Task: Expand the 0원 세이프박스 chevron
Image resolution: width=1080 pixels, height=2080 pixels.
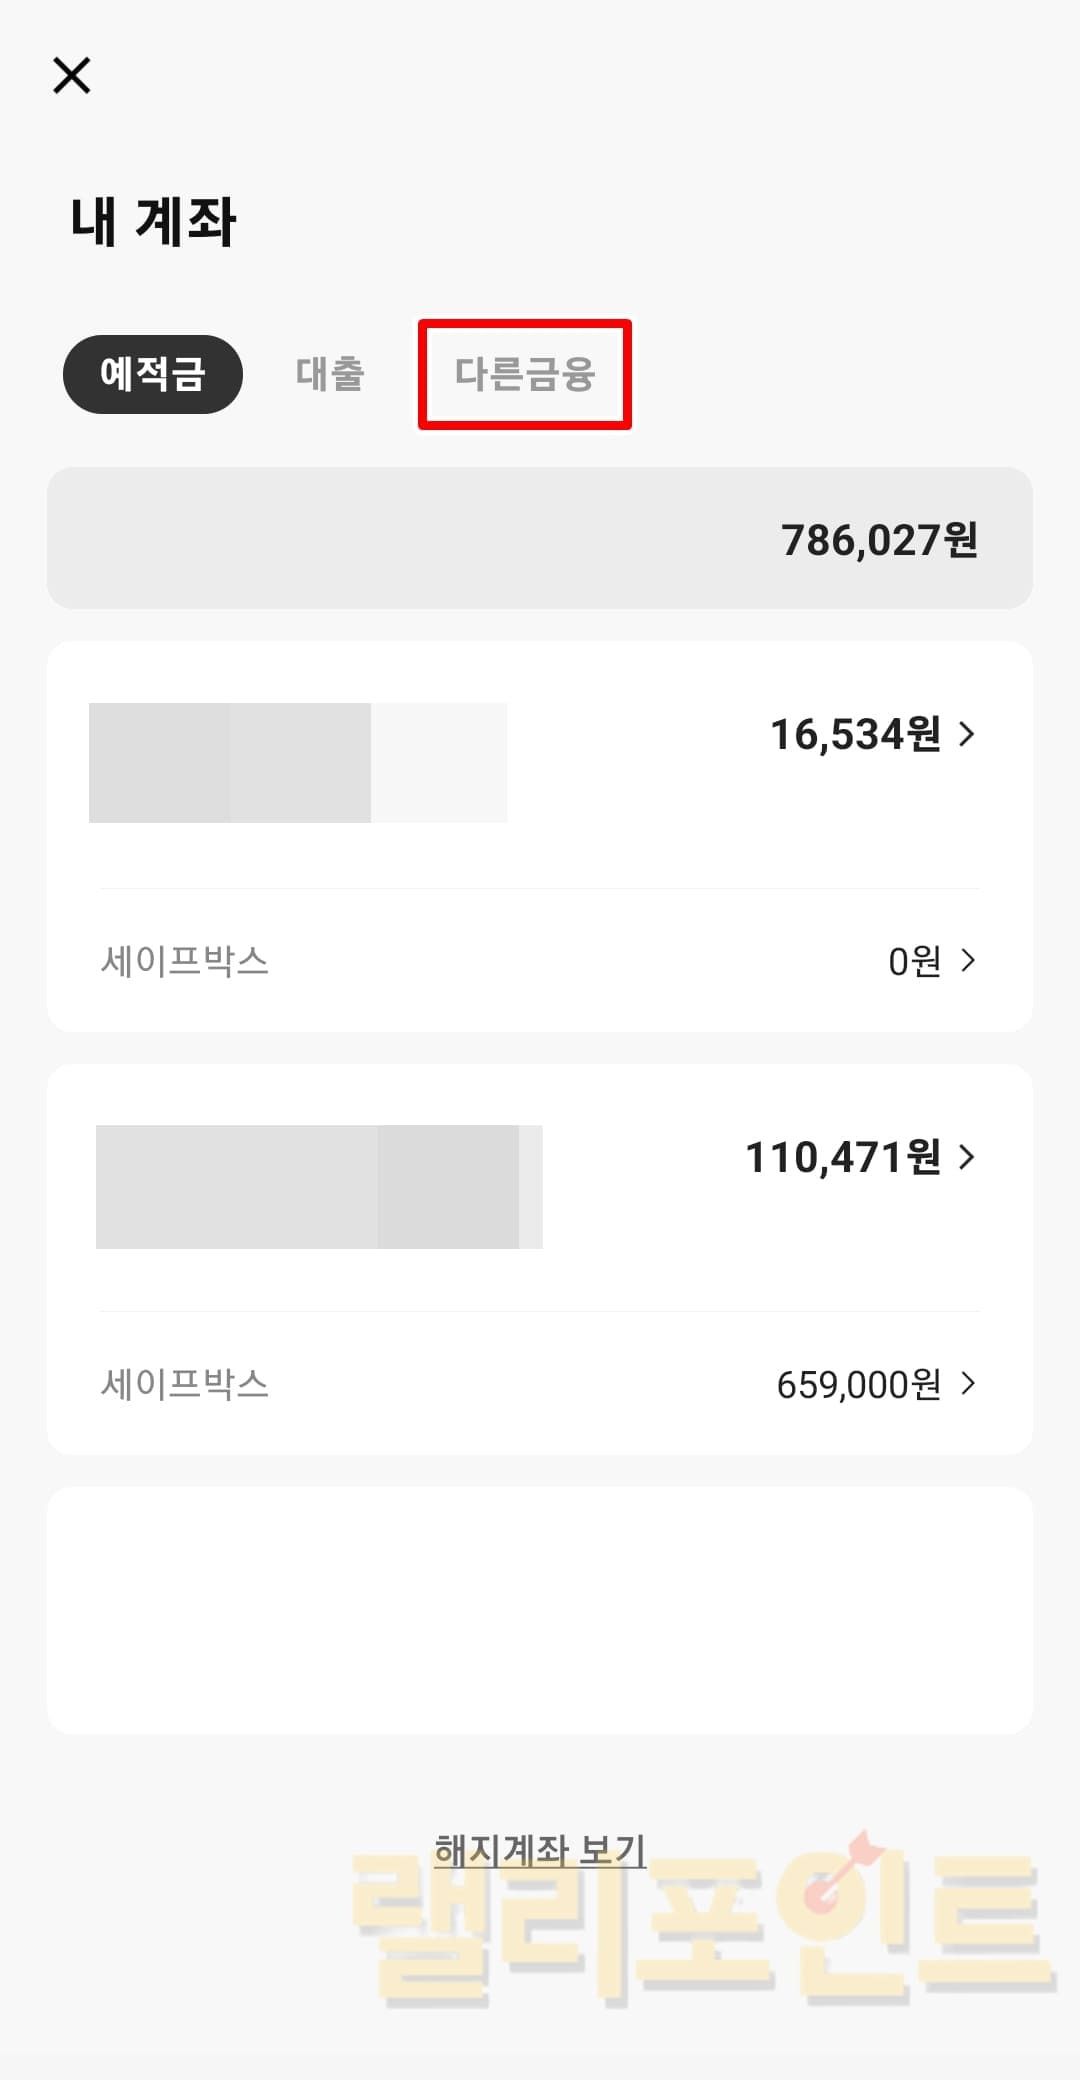Action: click(x=967, y=961)
